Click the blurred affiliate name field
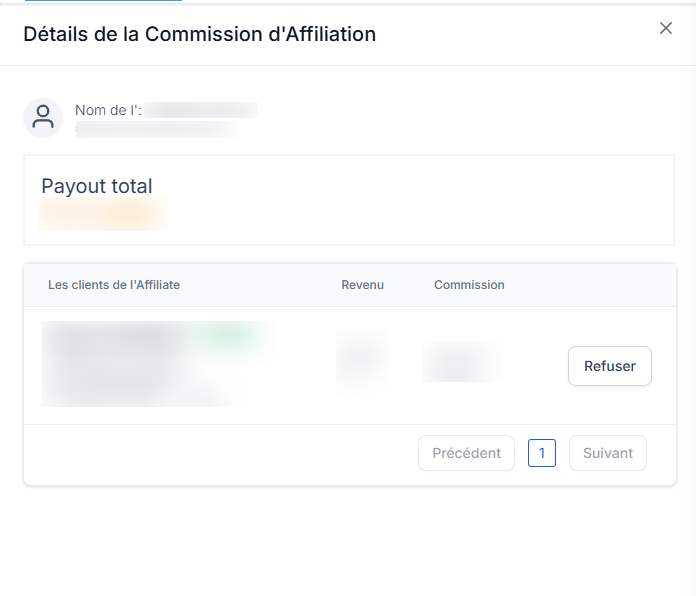The width and height of the screenshot is (696, 596). pos(201,110)
